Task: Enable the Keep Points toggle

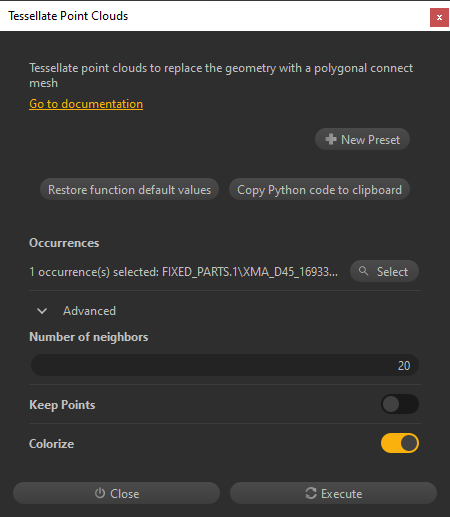Action: 400,404
